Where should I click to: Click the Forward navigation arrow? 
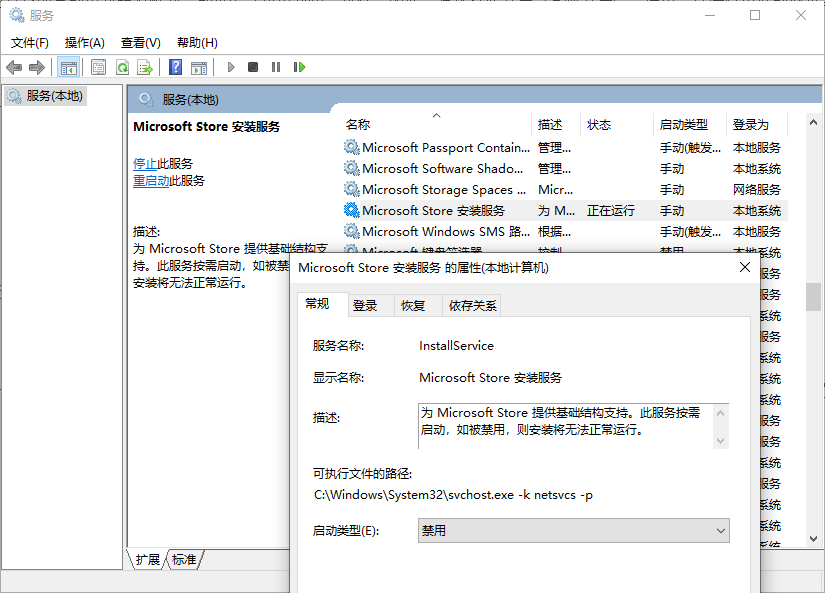pos(39,67)
